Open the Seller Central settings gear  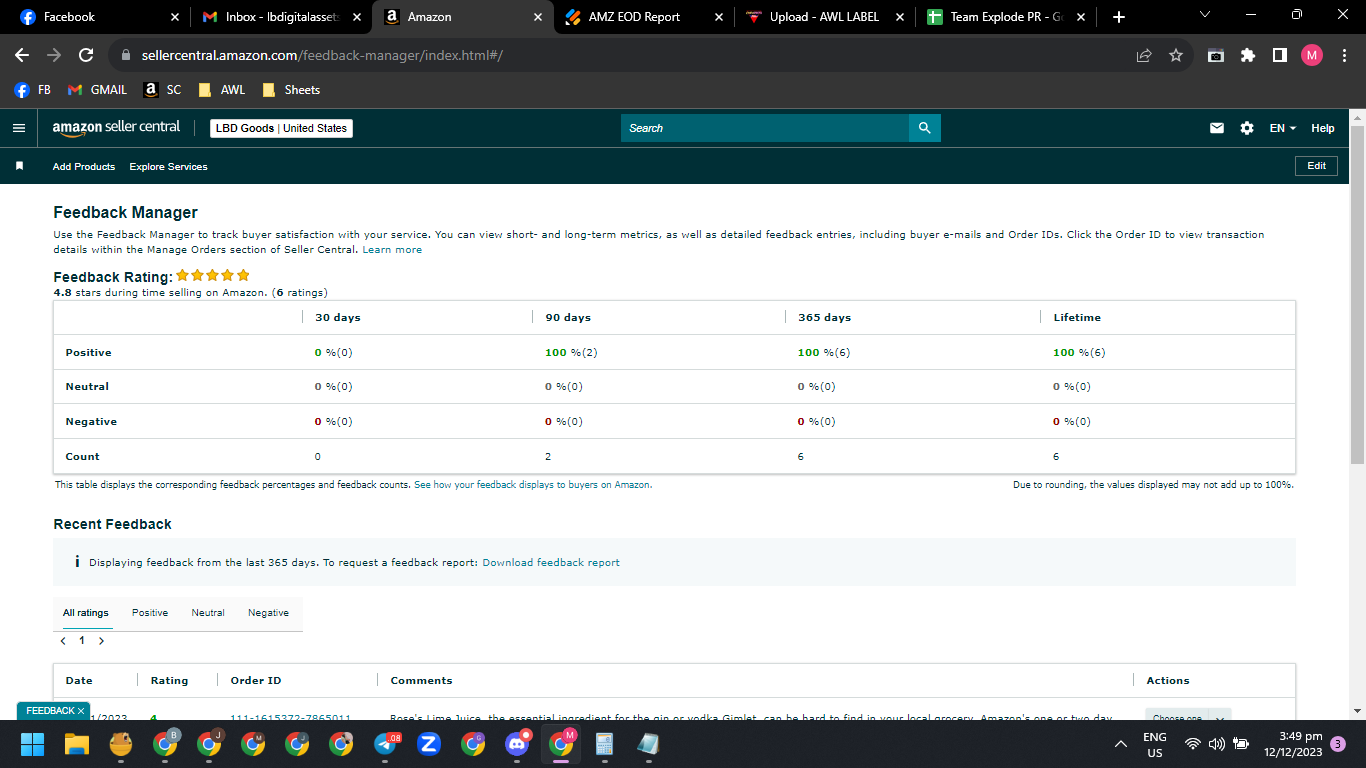pos(1247,128)
